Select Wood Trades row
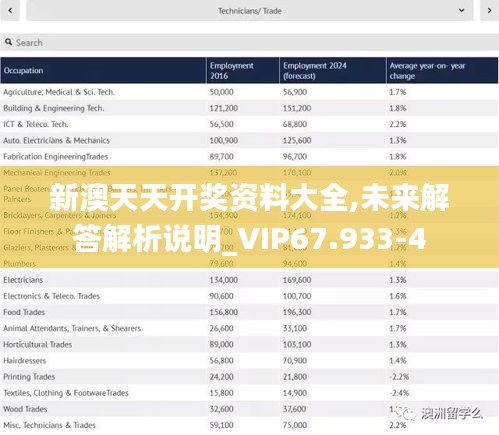Viewport: 499px width, 435px height. click(249, 409)
